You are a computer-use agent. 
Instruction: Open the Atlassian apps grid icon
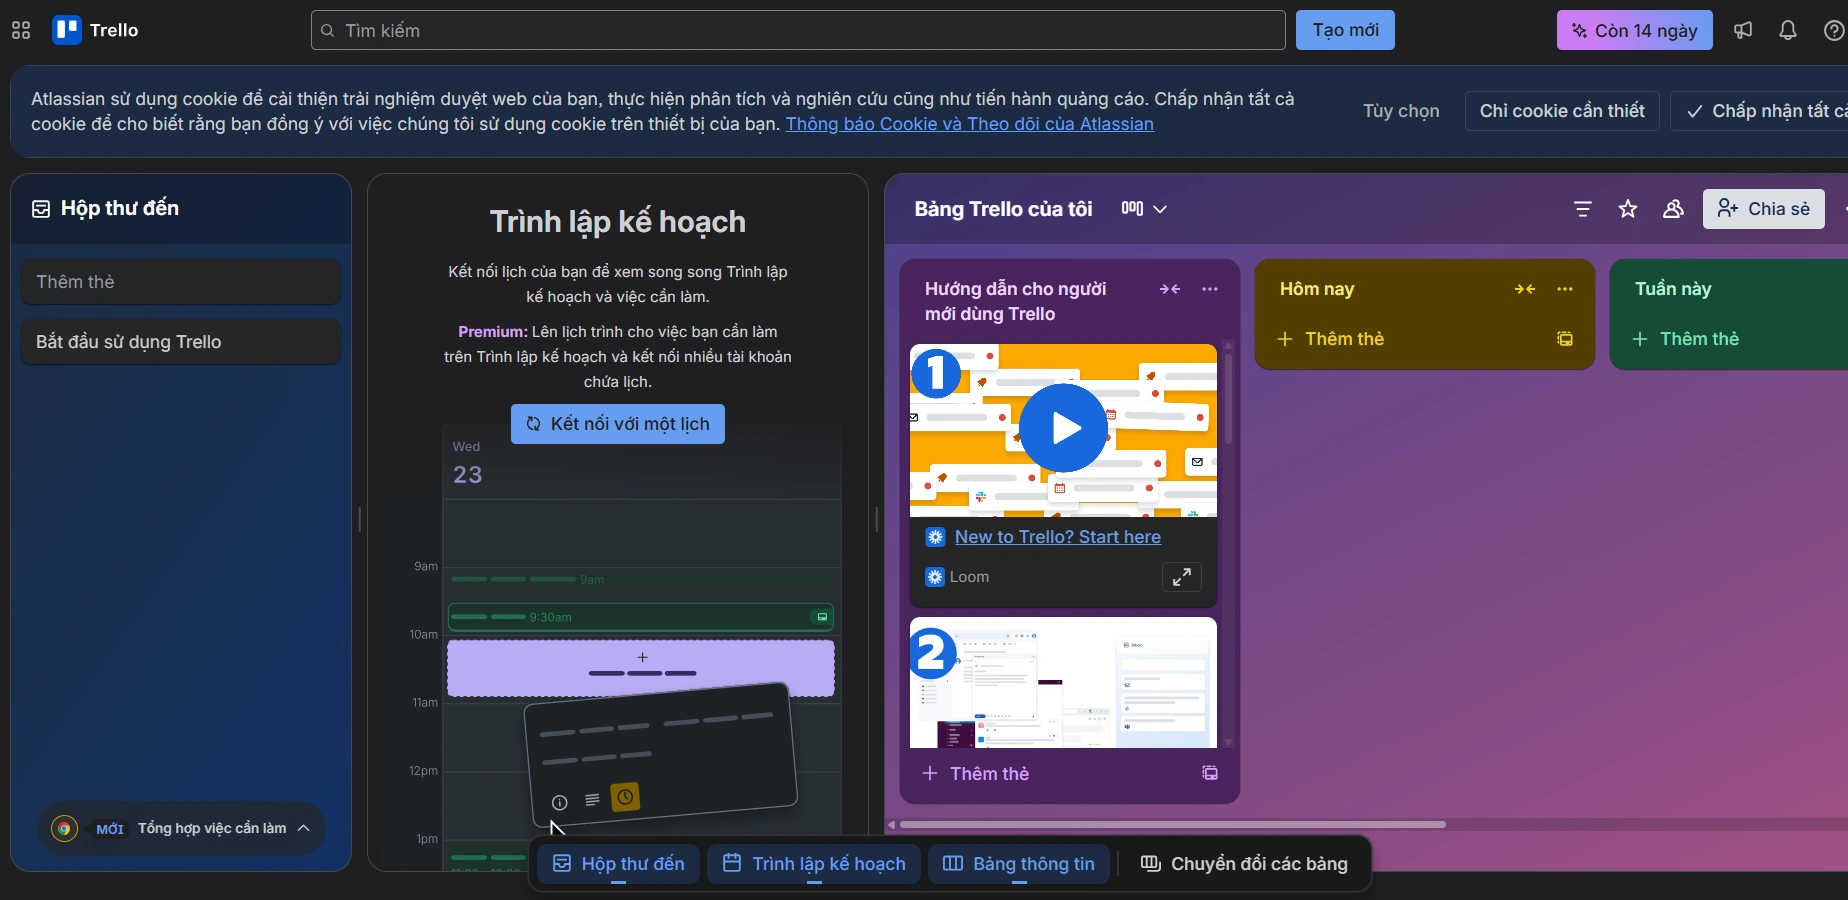[20, 30]
